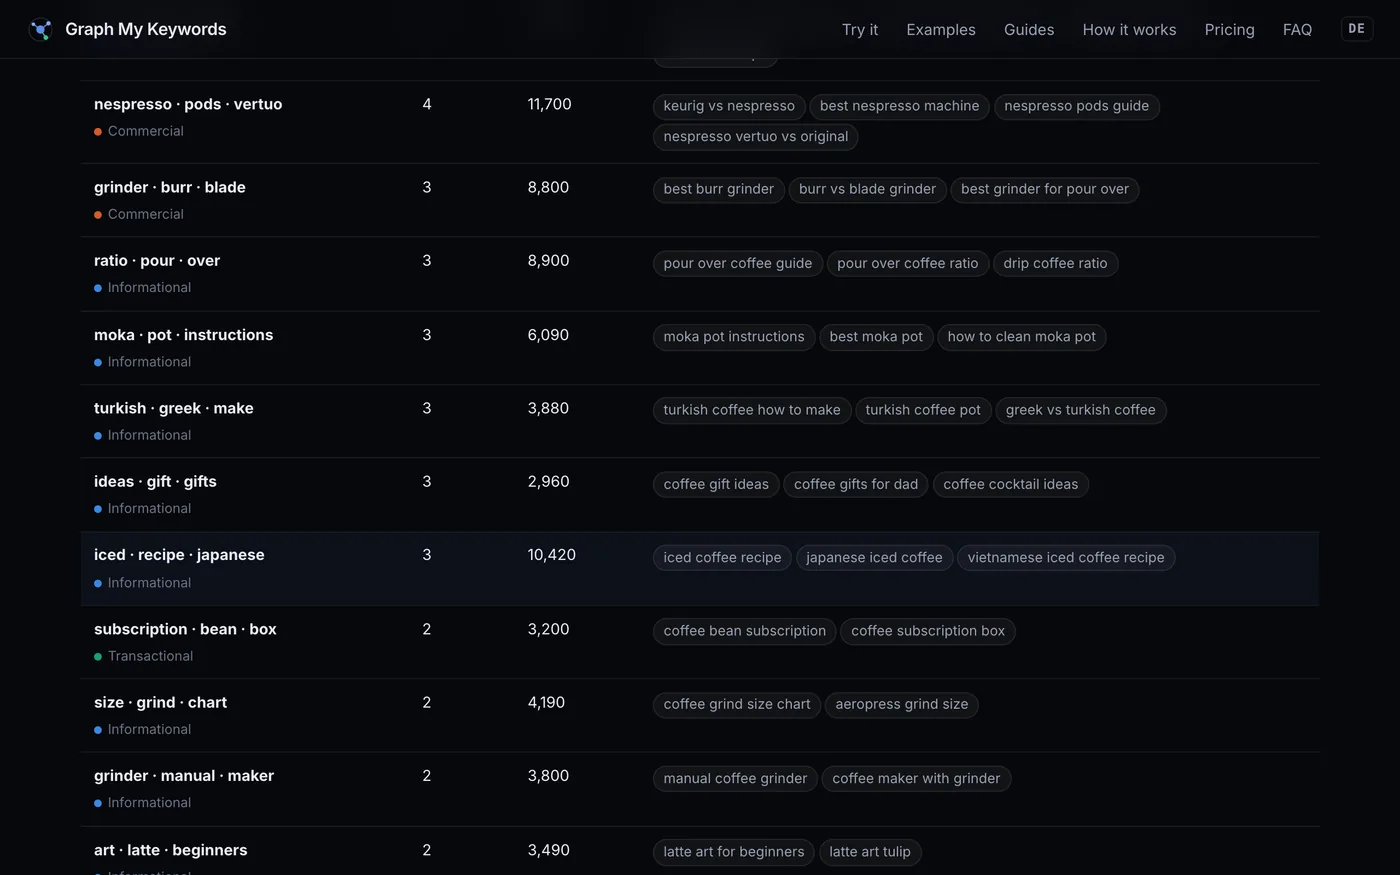Click the volume value 10,420

click(551, 555)
